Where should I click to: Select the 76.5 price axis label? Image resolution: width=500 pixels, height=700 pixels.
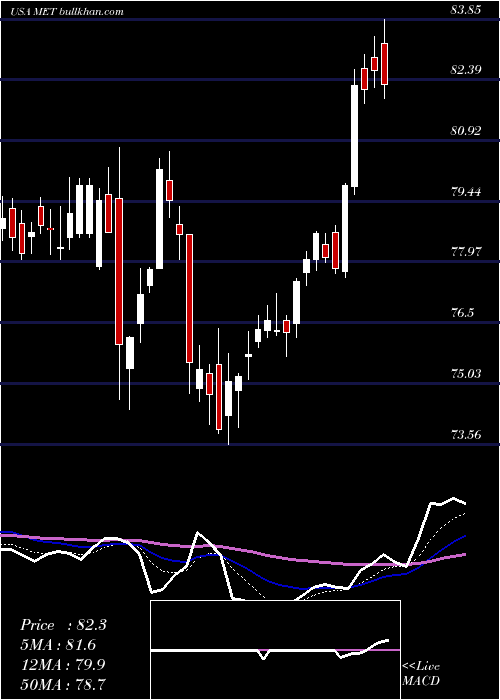[462, 312]
